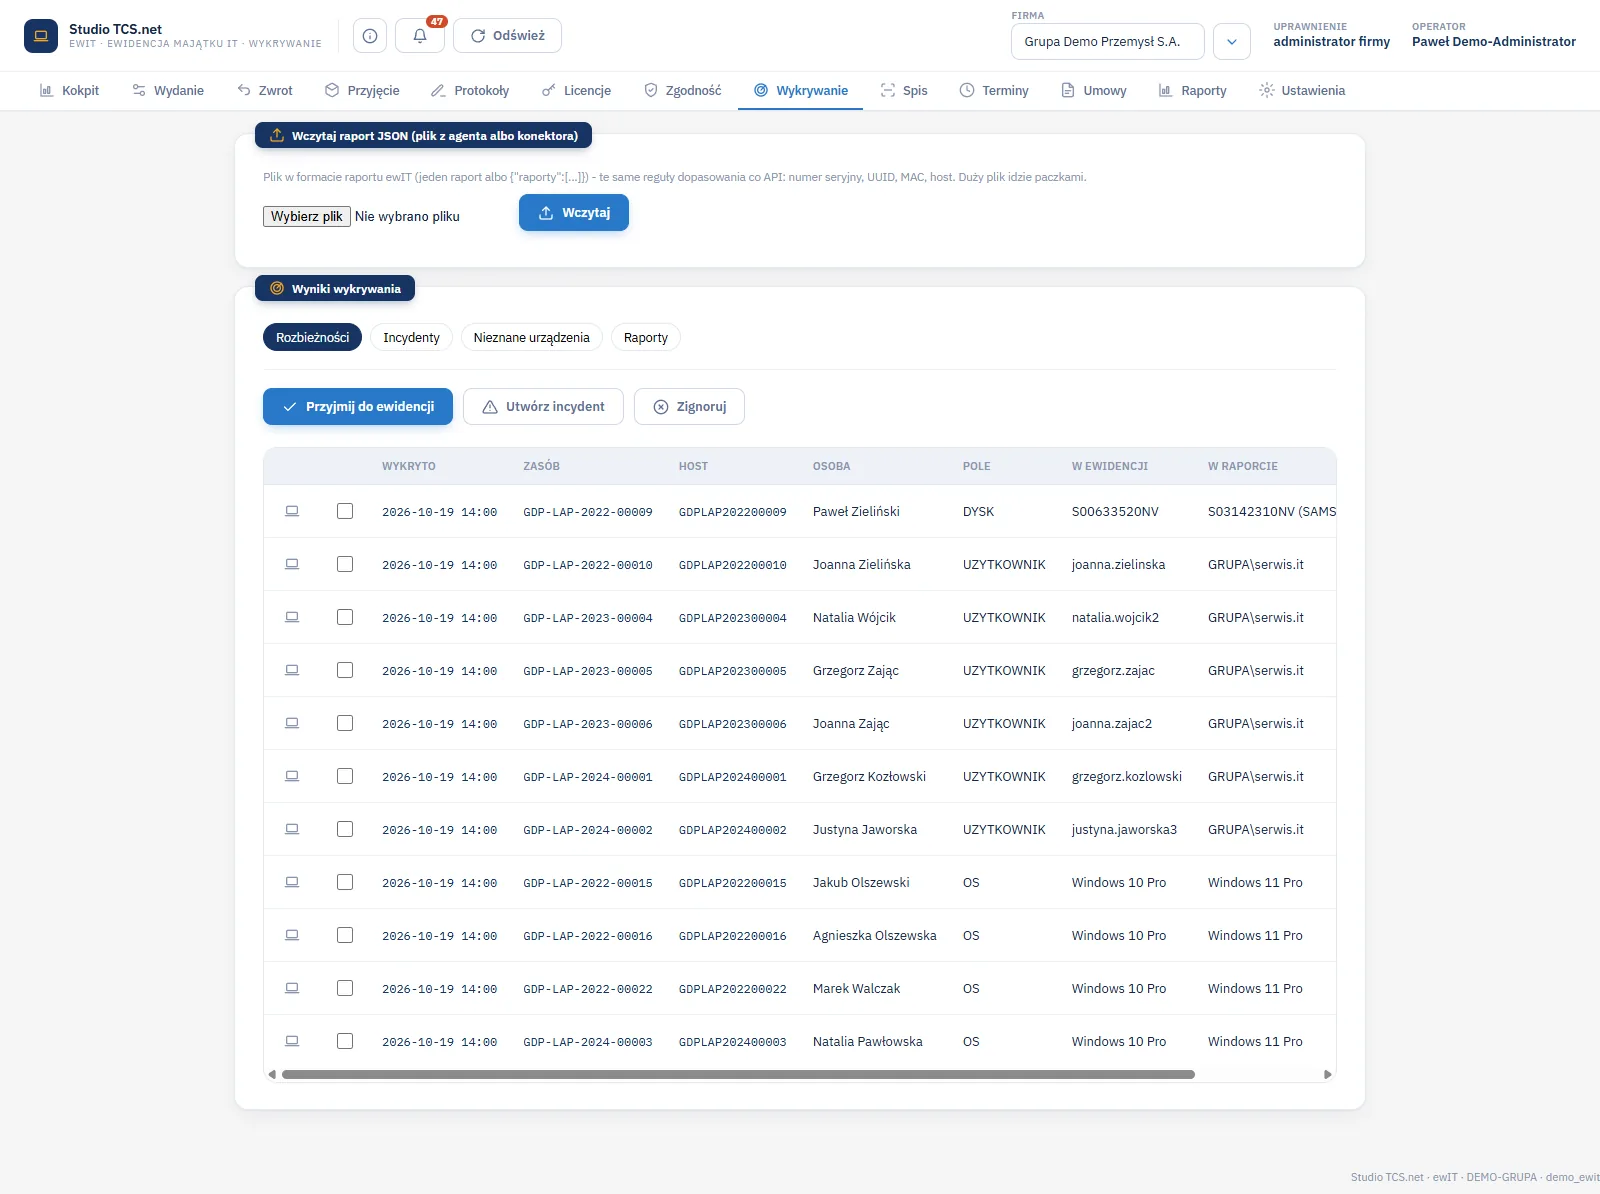Click the scroll-right arrow of the table's horizontal scrollbar

tap(1328, 1075)
